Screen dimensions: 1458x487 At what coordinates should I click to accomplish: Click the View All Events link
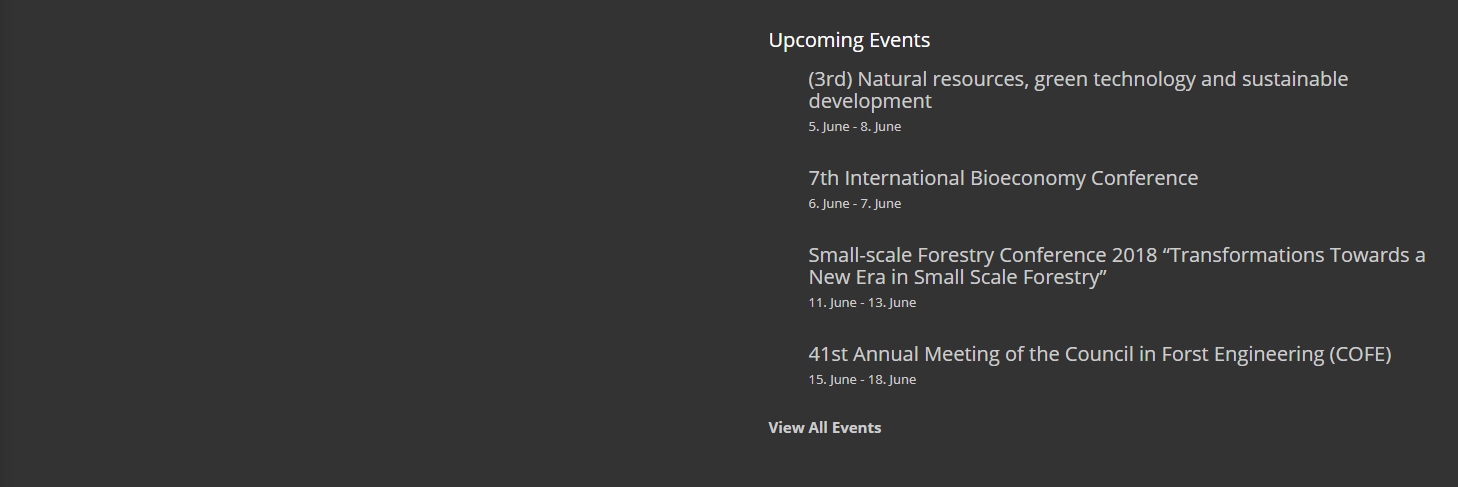pos(825,428)
